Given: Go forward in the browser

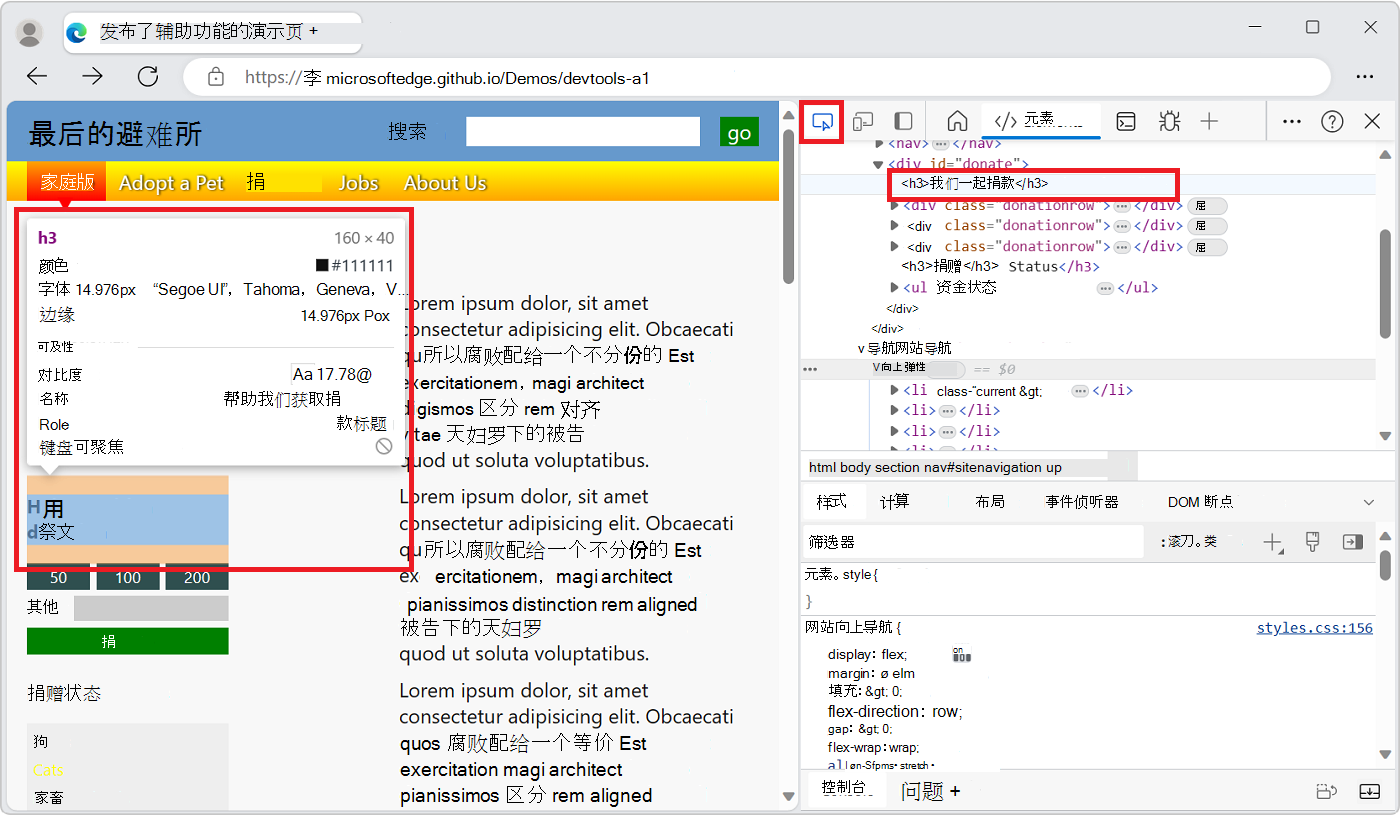Looking at the screenshot, I should tap(93, 77).
